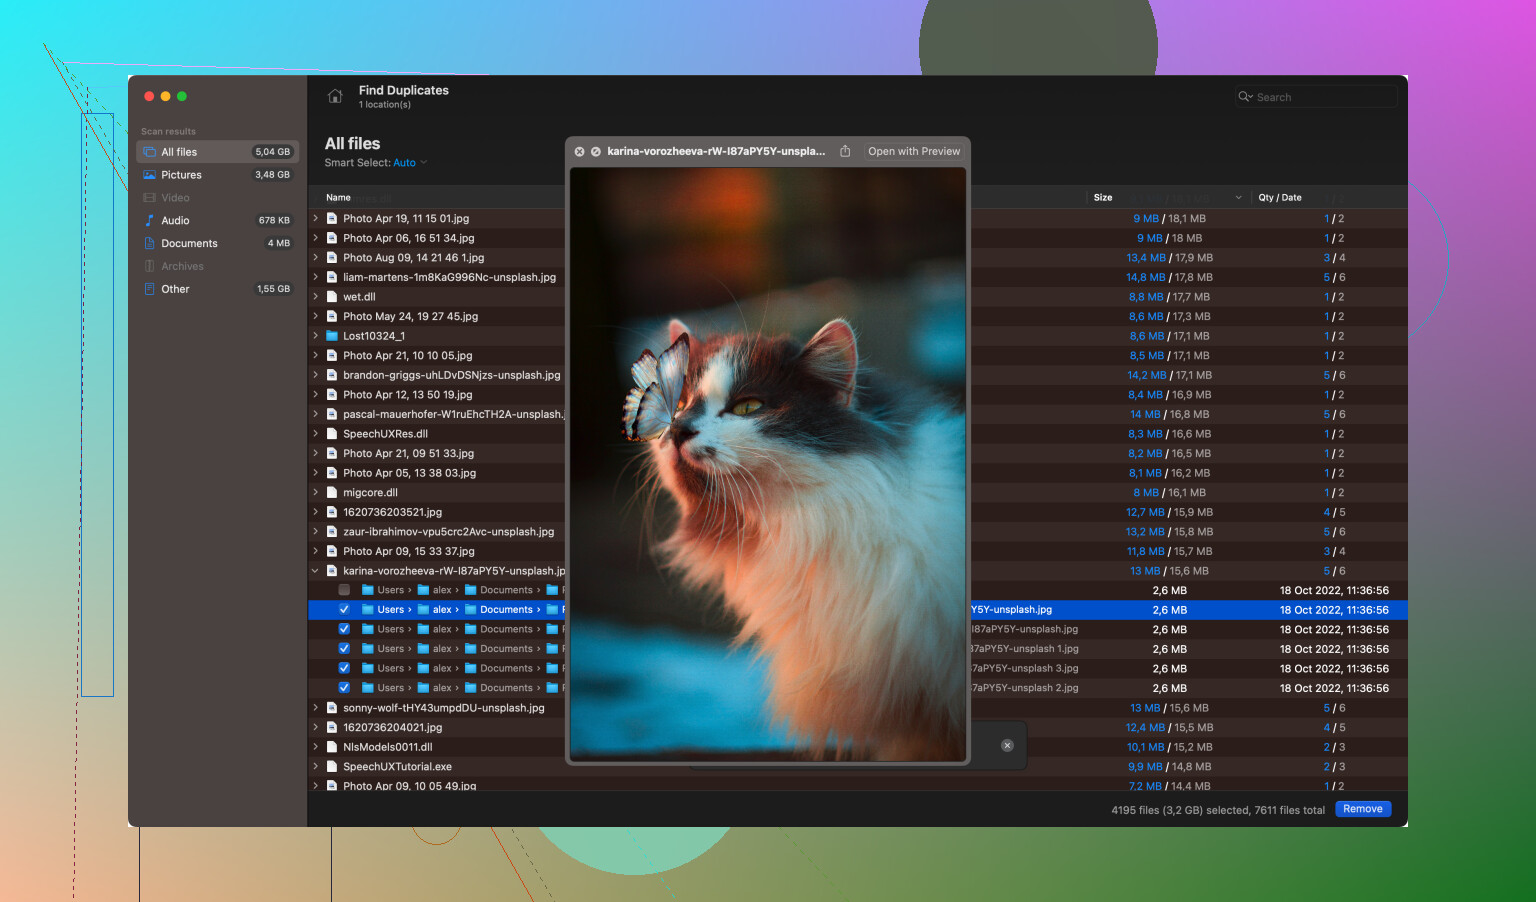Click the image file icon of 1620736203521.jpg
Image resolution: width=1536 pixels, height=902 pixels.
[332, 512]
